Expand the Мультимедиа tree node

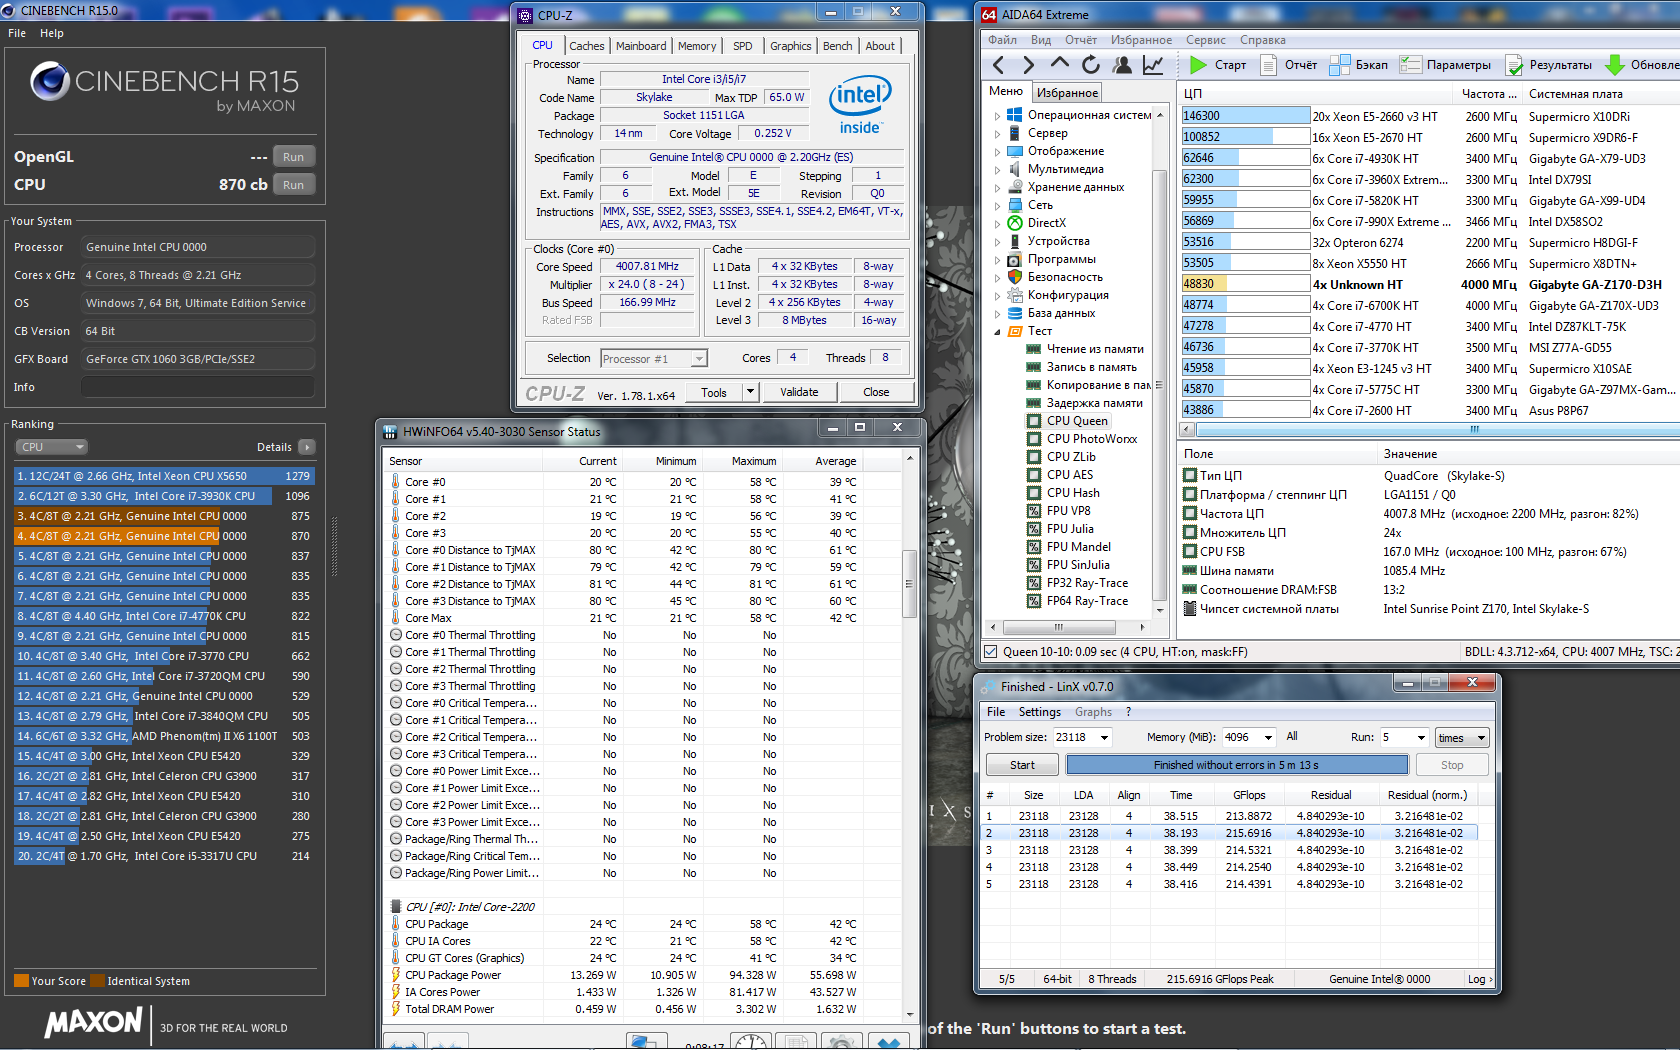coord(997,169)
